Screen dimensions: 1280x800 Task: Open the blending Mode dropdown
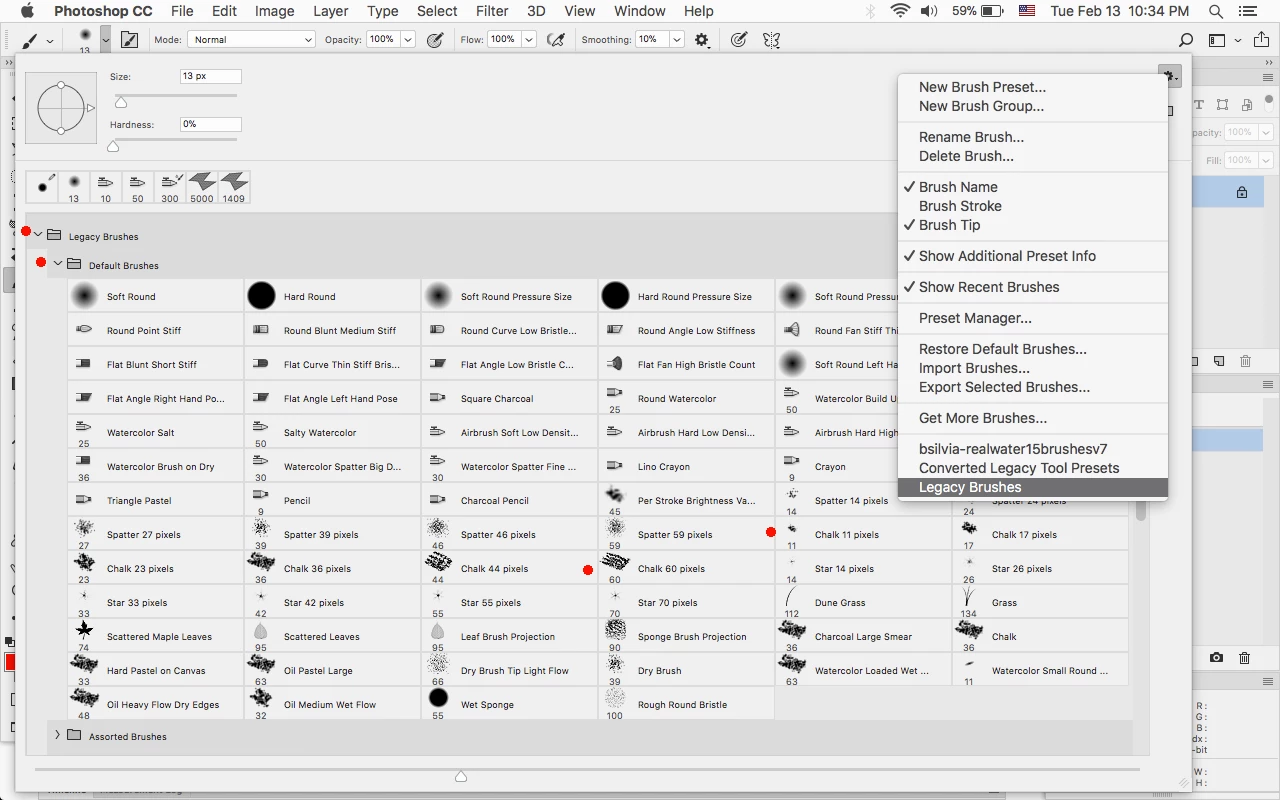[252, 40]
